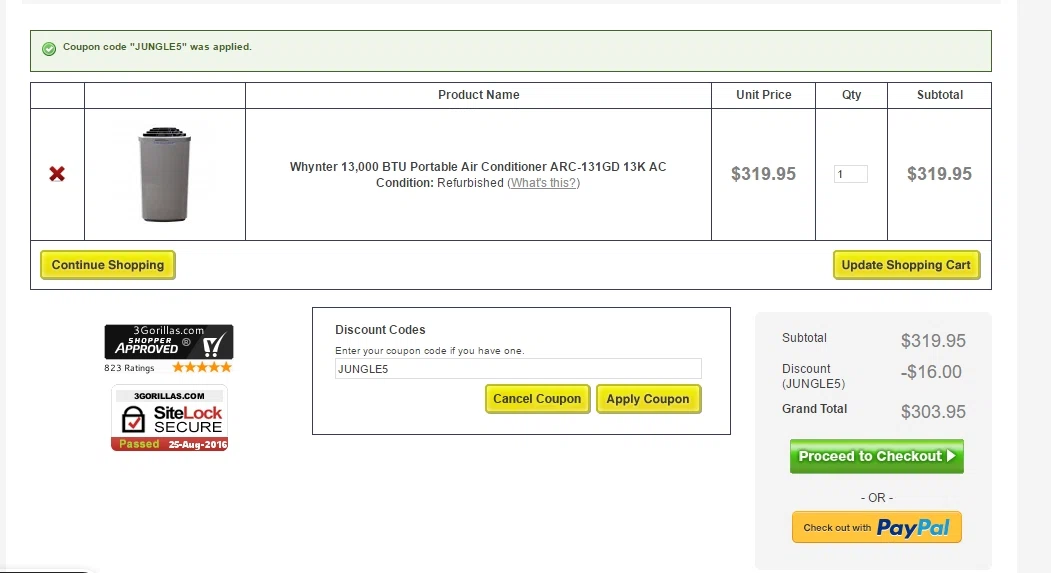
Task: Cancel the applied coupon
Action: coord(538,399)
